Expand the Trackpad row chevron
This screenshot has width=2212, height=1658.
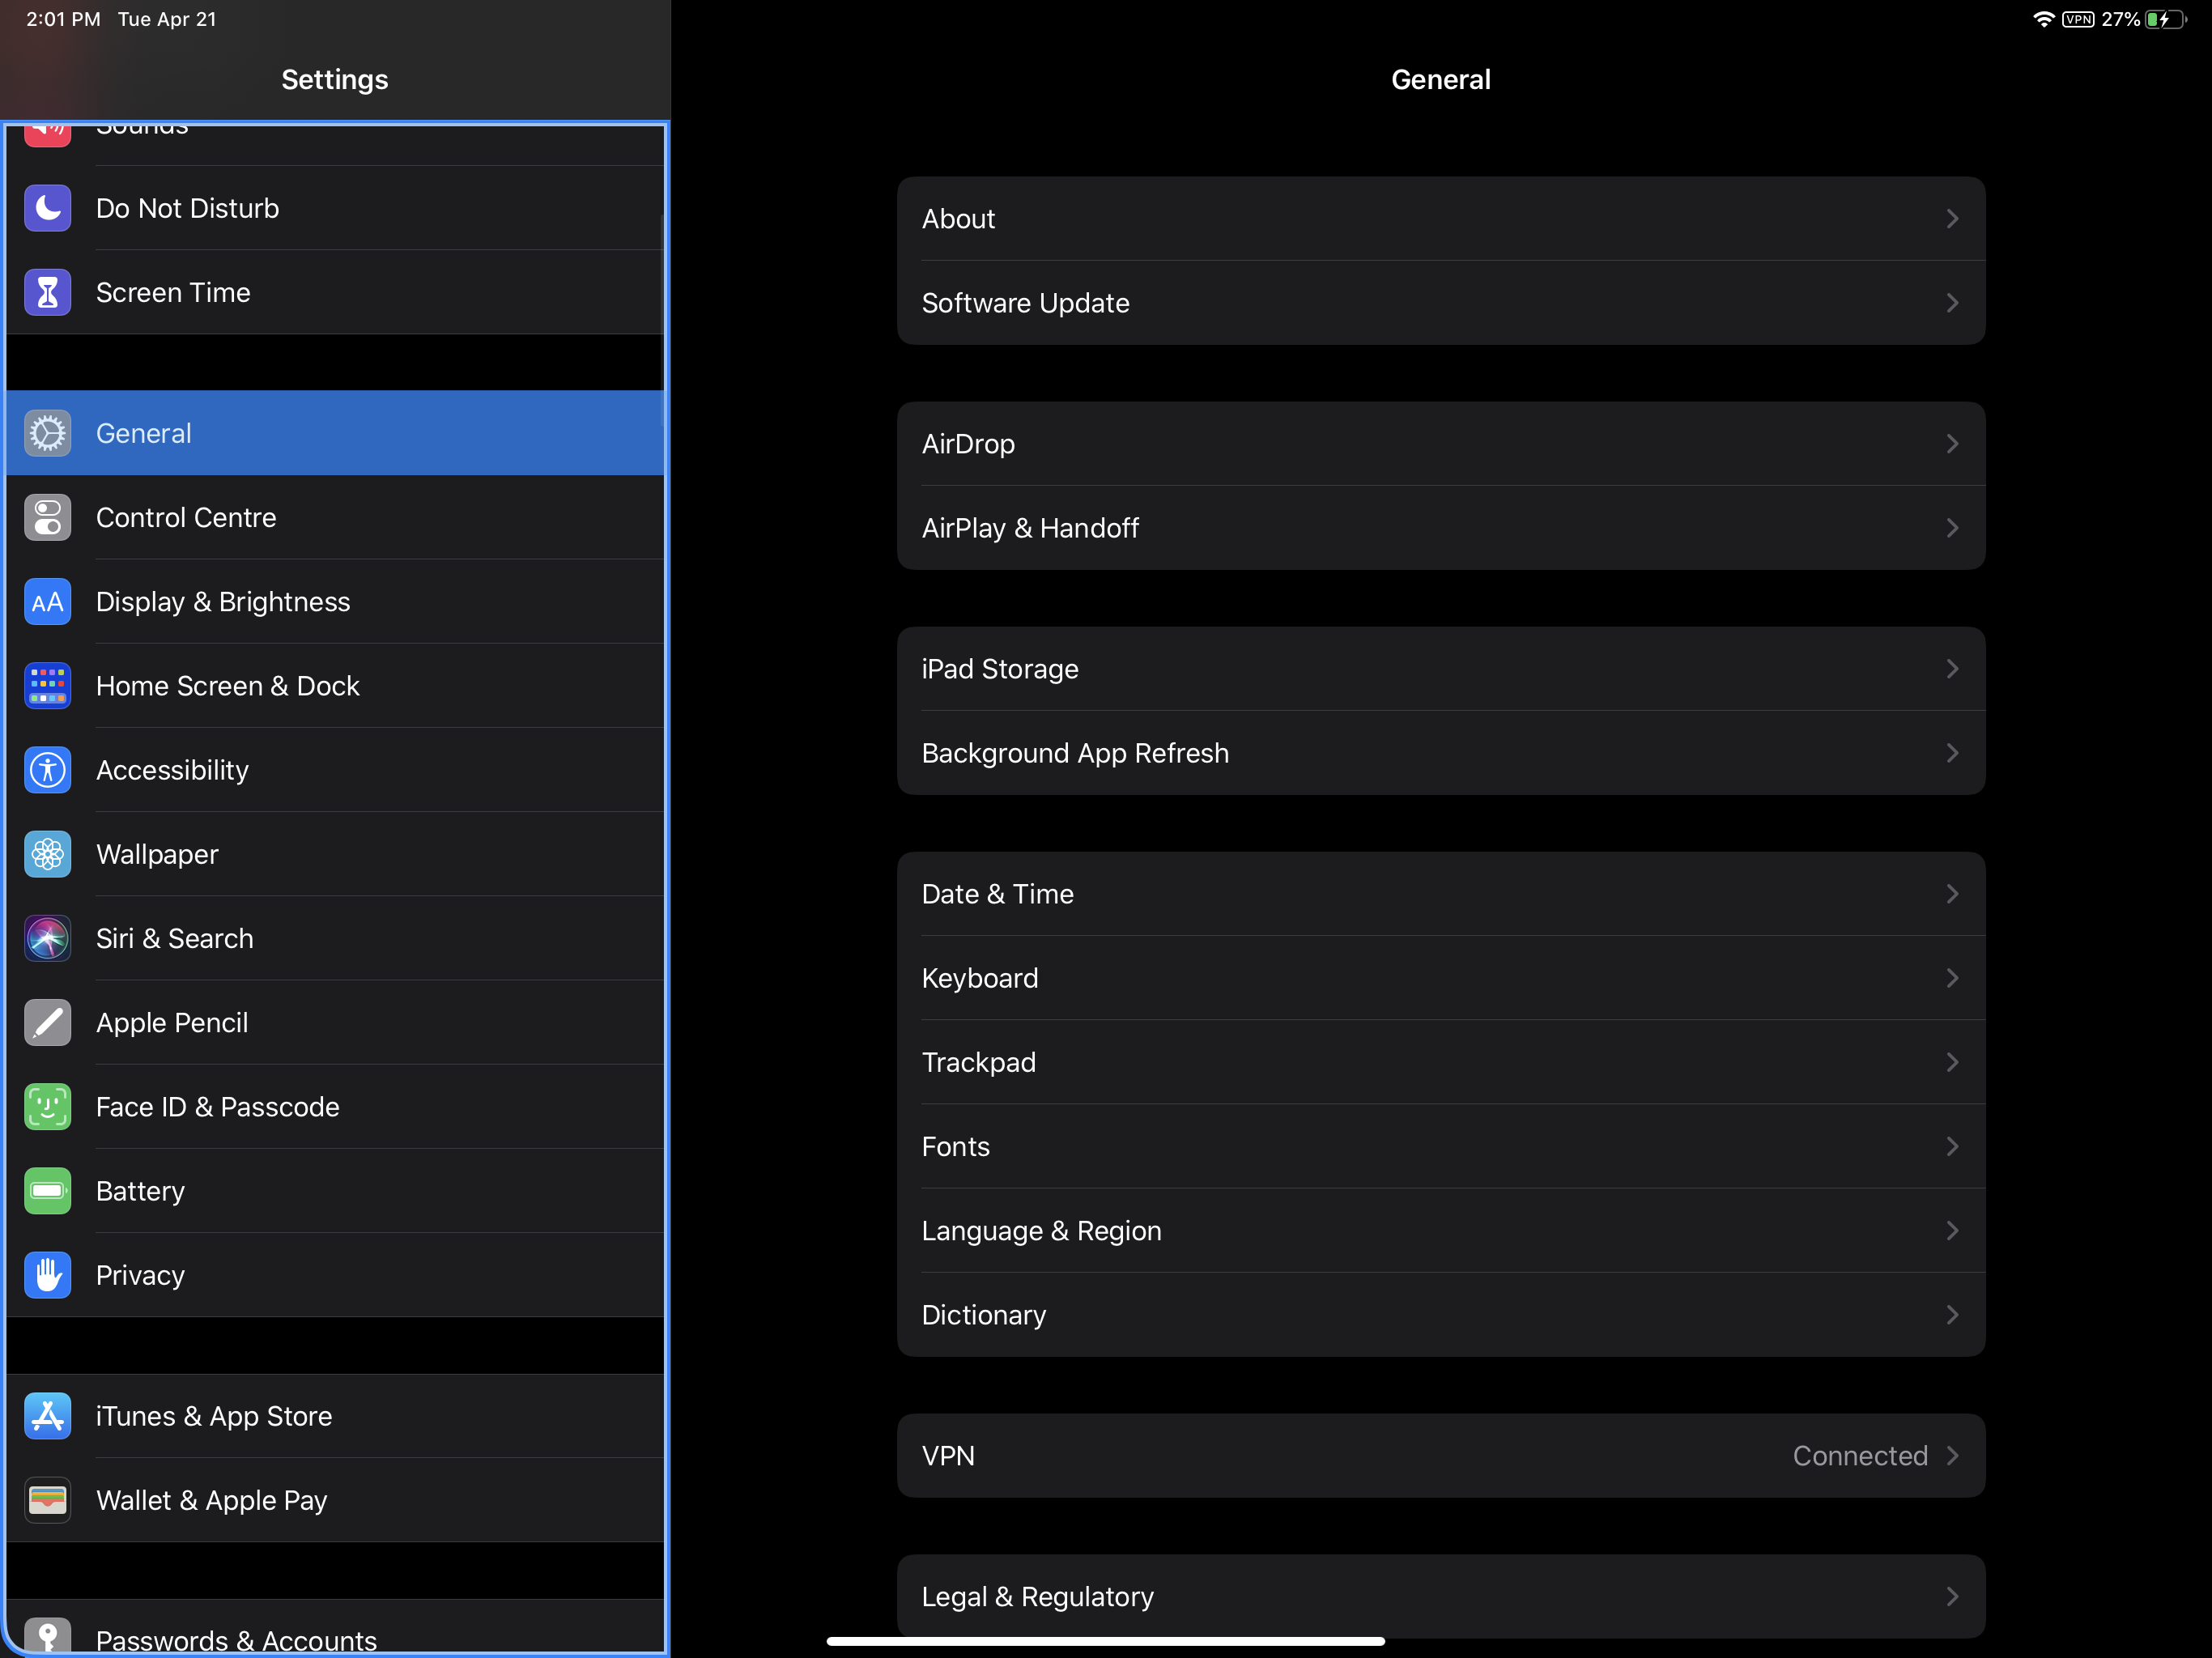pyautogui.click(x=1952, y=1062)
